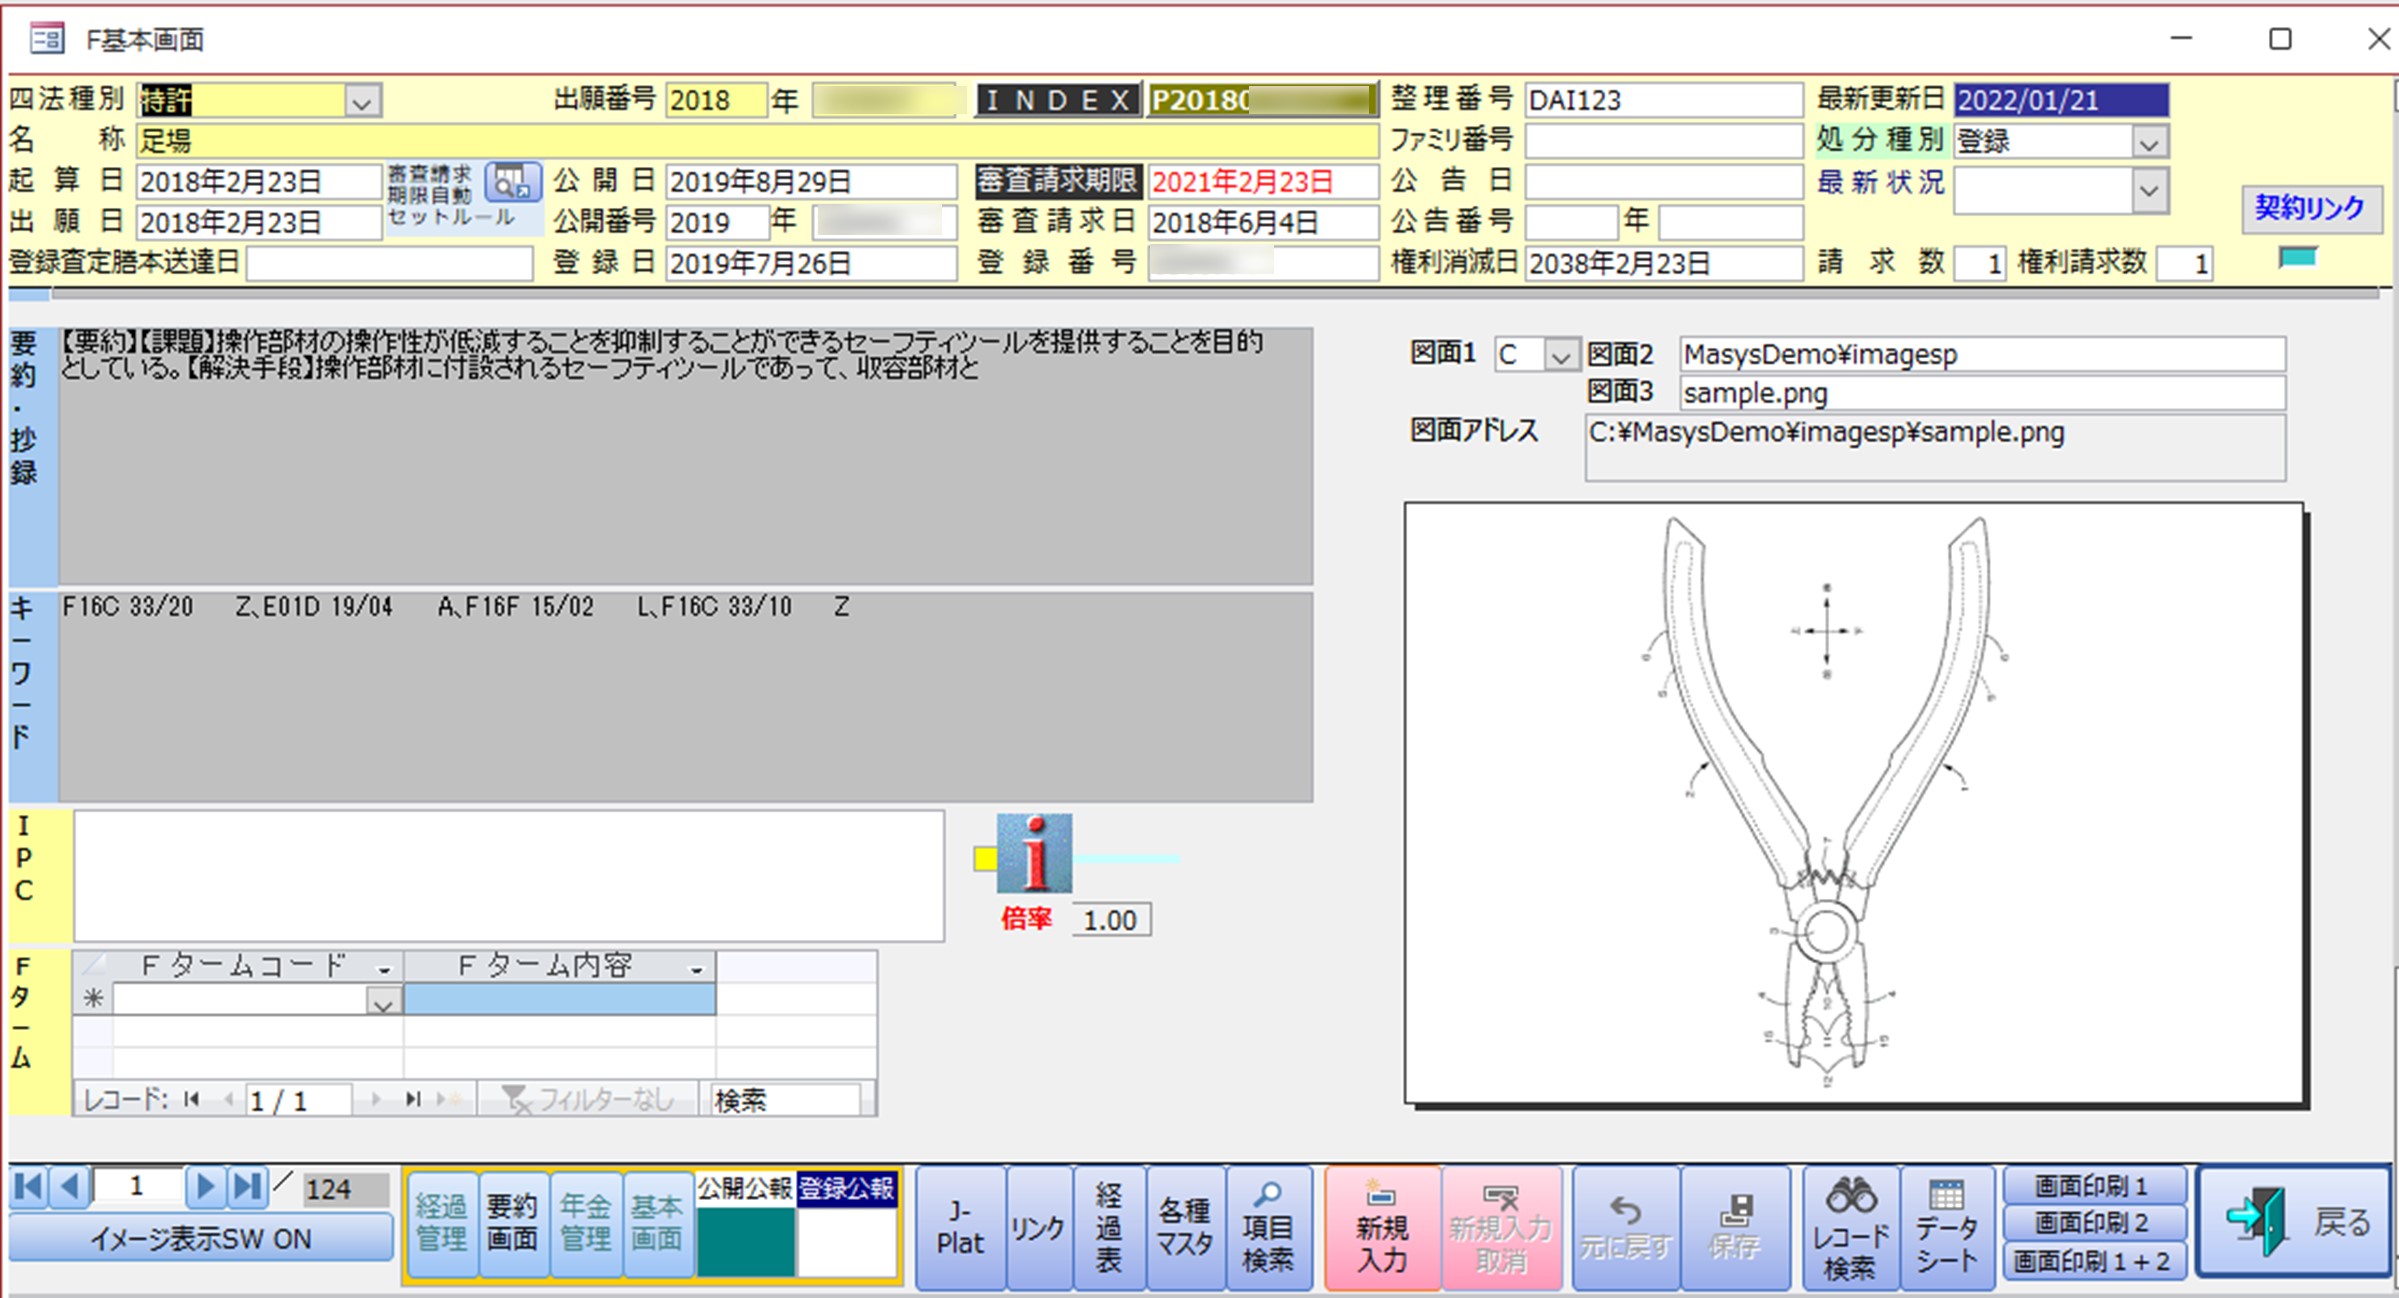Open 経過表 button
This screenshot has width=2399, height=1298.
(1108, 1228)
